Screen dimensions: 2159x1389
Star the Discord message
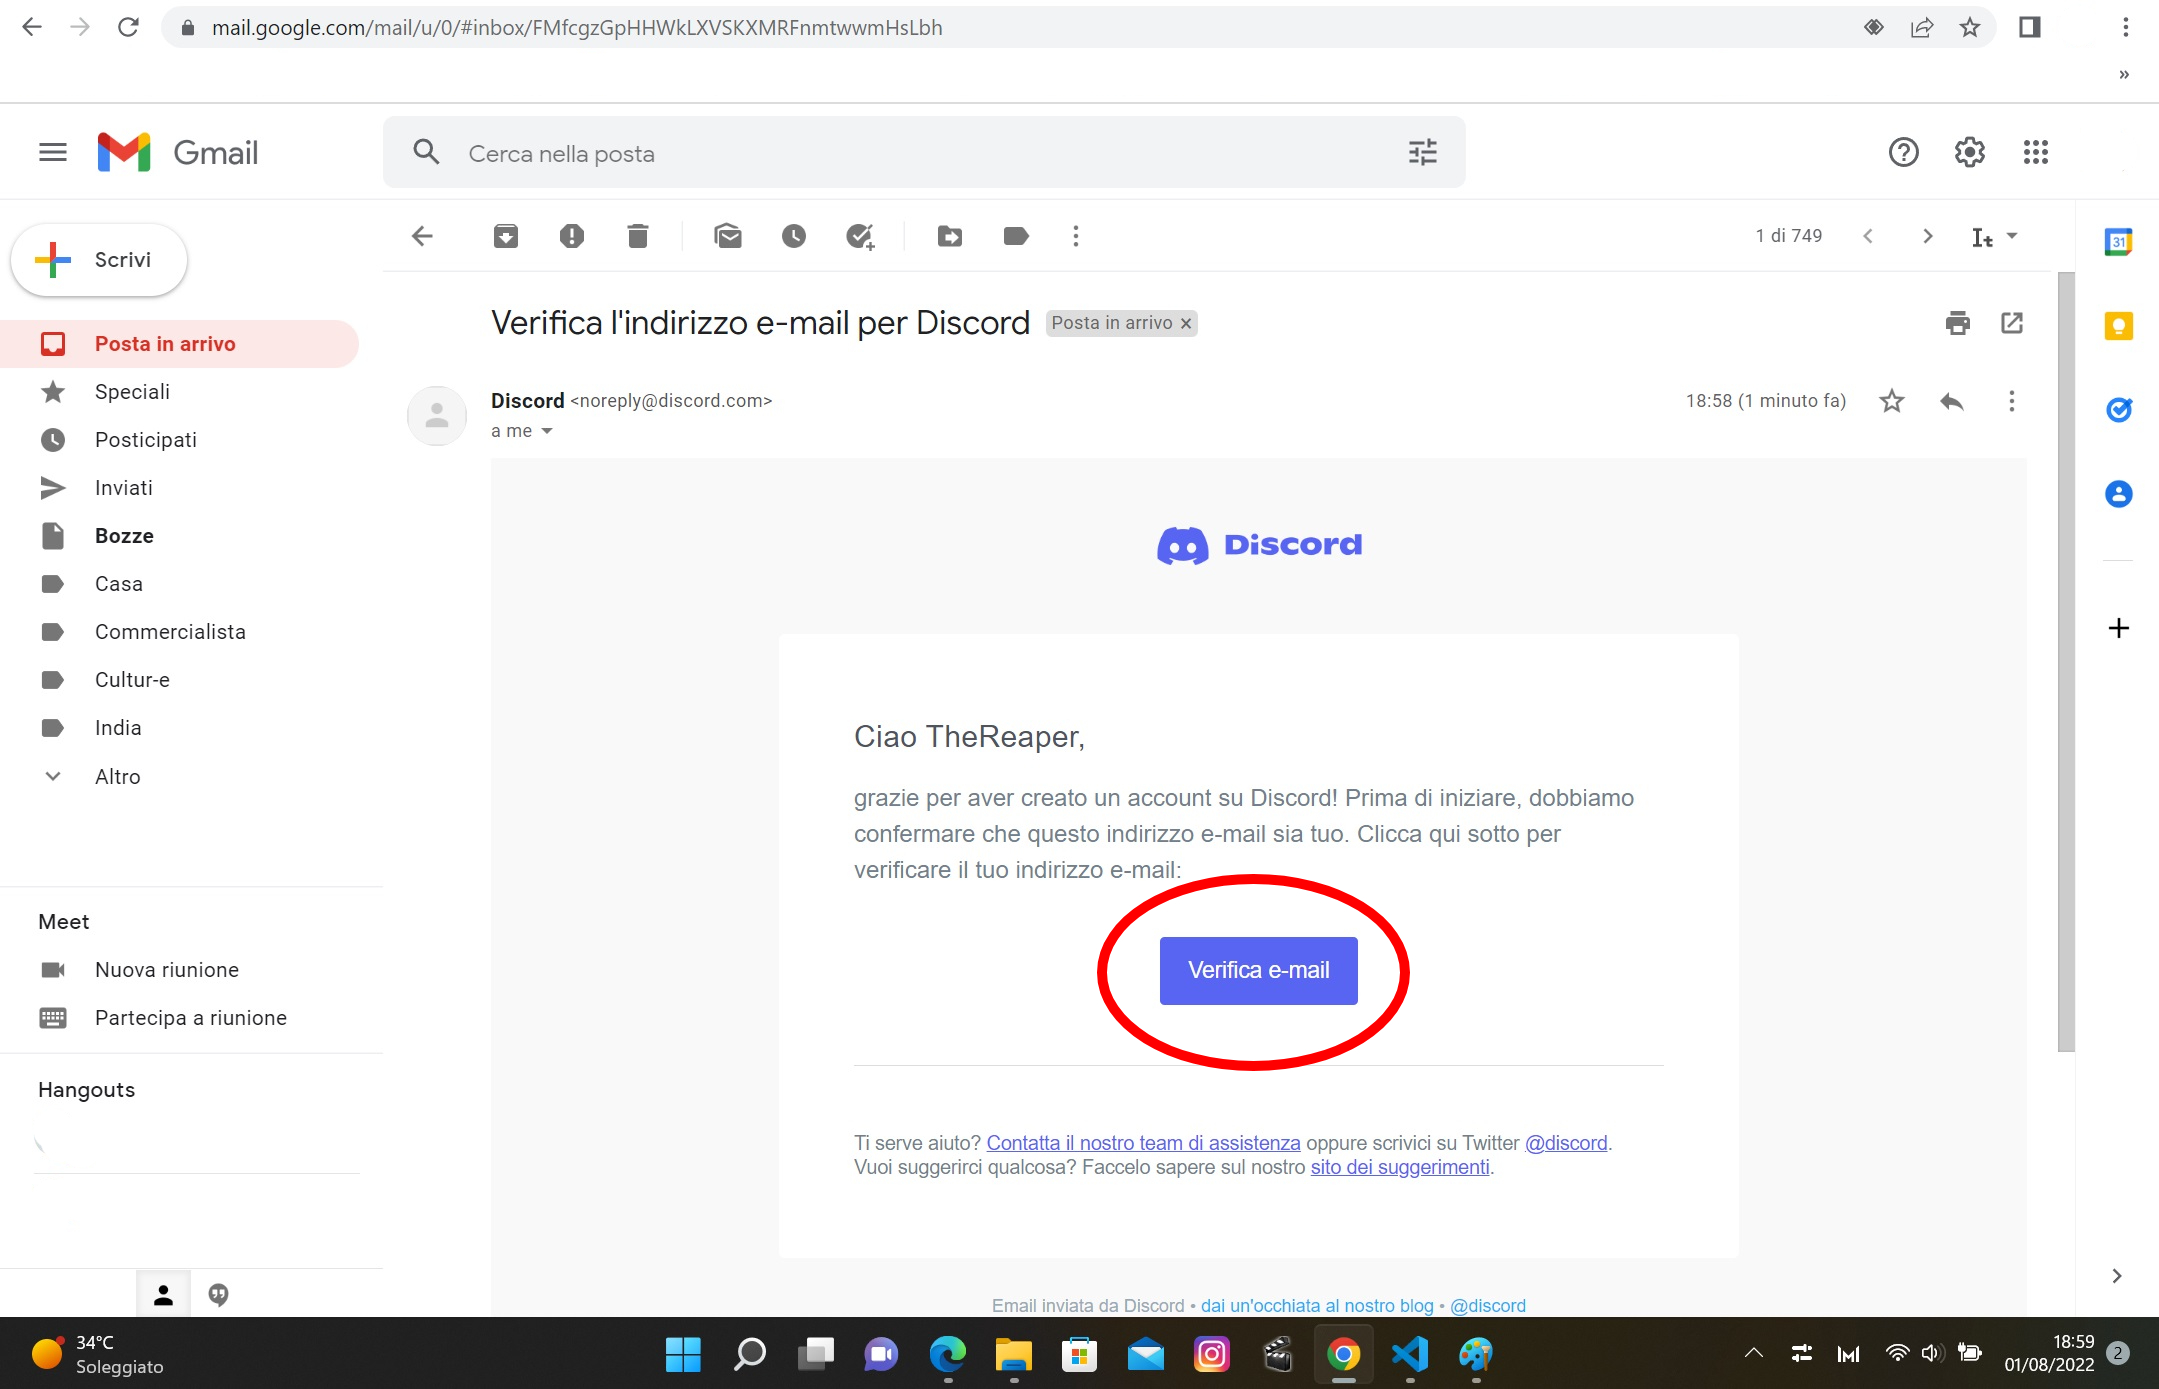[1890, 400]
